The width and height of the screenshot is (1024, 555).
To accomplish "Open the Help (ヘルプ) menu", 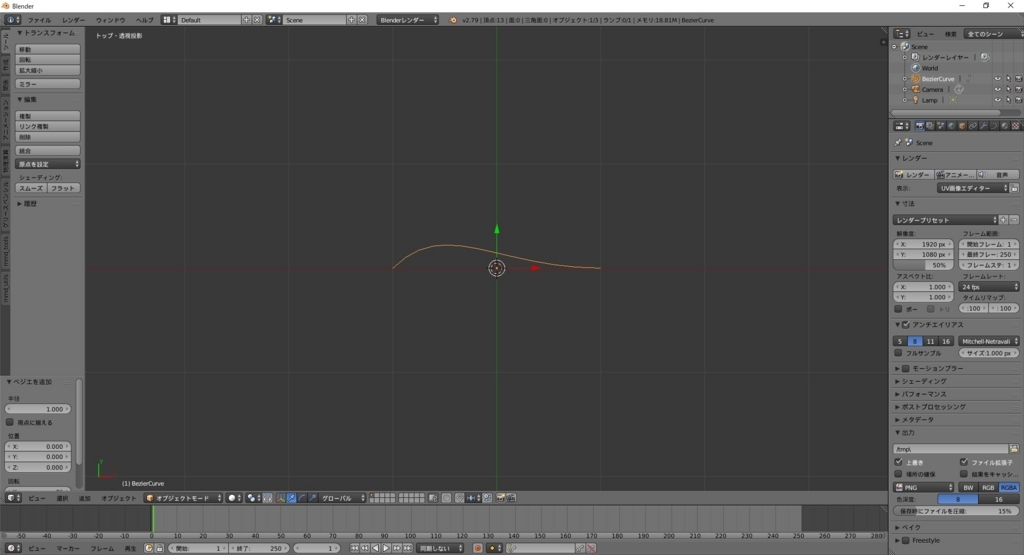I will pyautogui.click(x=144, y=20).
